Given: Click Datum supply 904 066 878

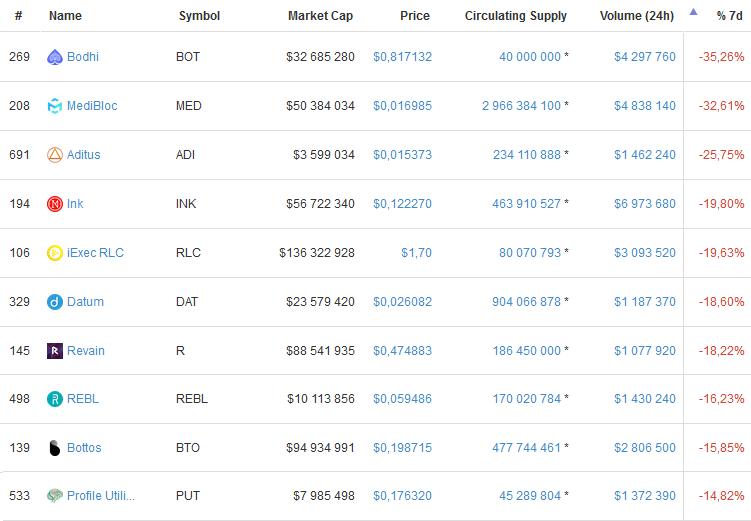Looking at the screenshot, I should point(526,302).
